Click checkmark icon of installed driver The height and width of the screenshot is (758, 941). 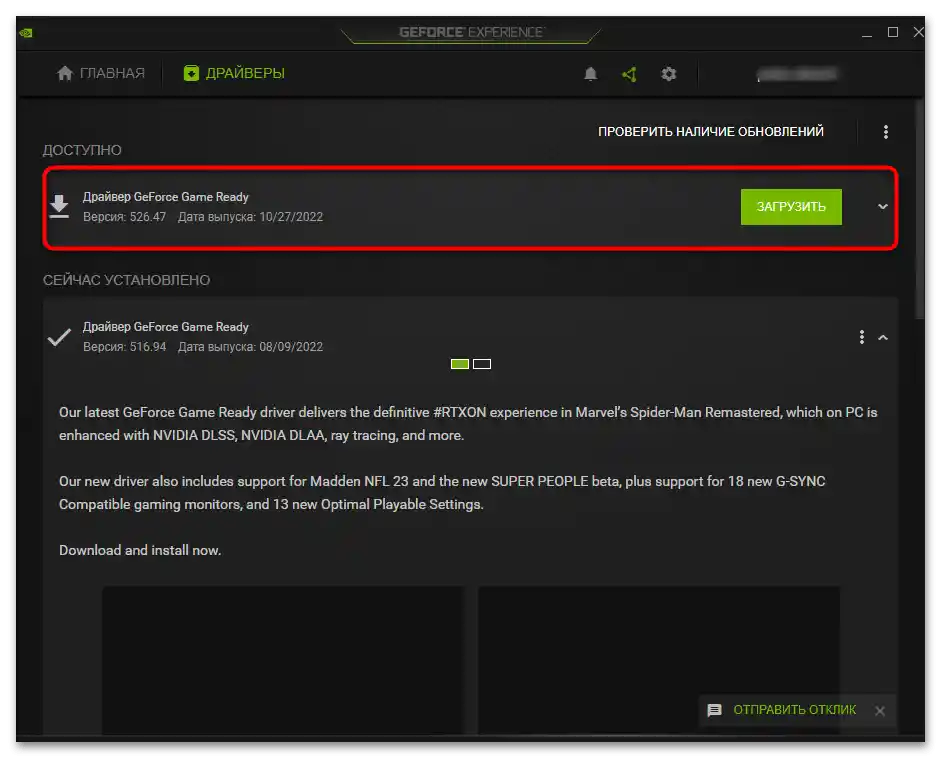click(x=59, y=337)
